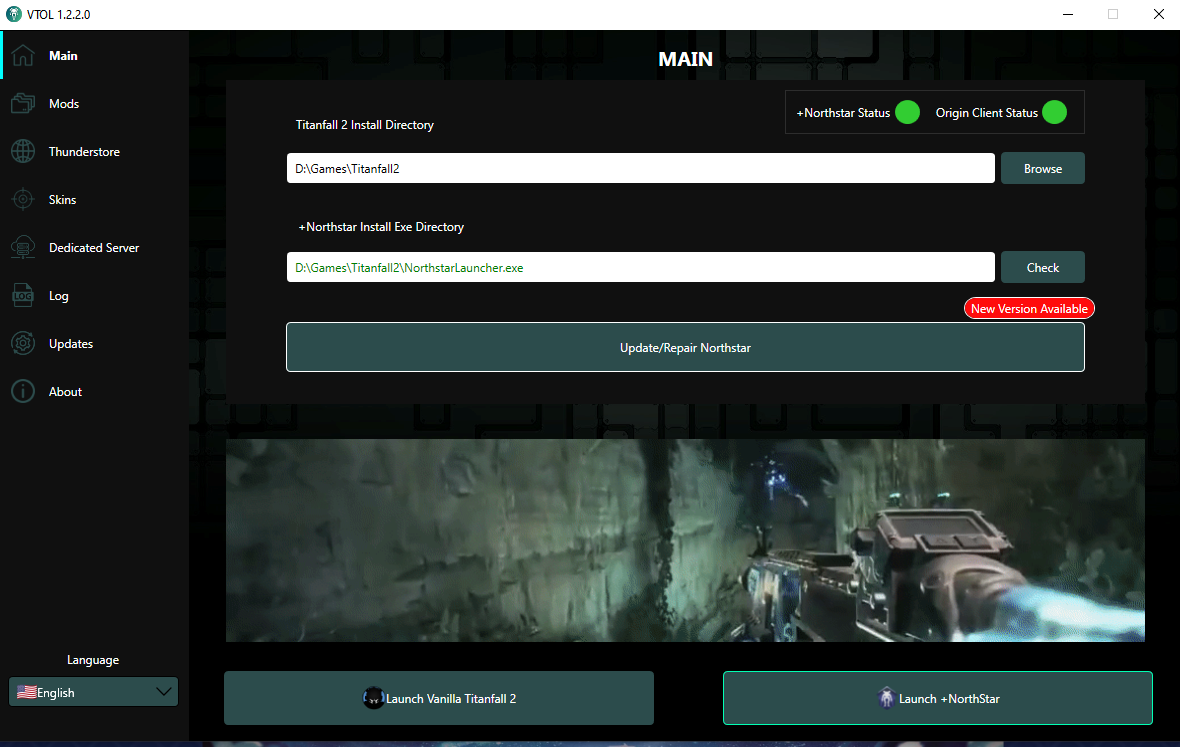The image size is (1180, 747).
Task: Click the language dropdown chevron arrow
Action: pos(163,692)
